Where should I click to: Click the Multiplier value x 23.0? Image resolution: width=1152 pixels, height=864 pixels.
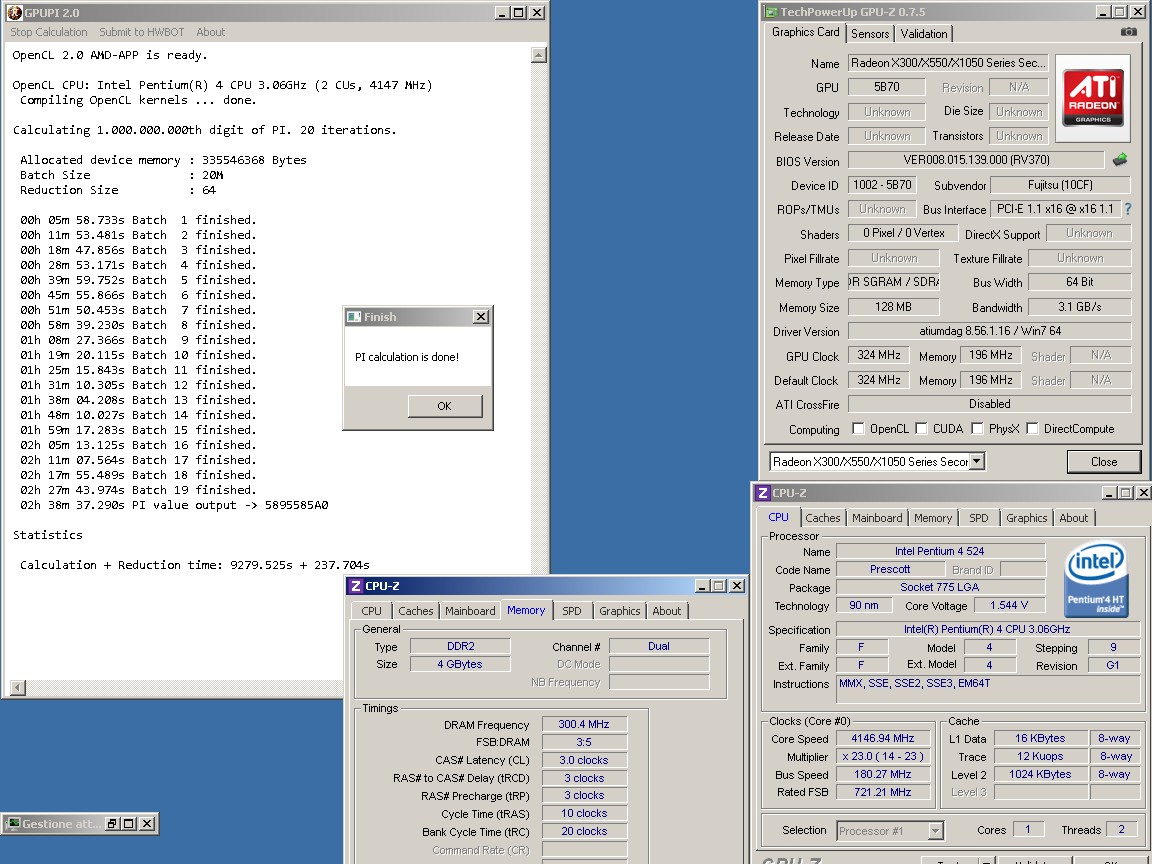(882, 757)
